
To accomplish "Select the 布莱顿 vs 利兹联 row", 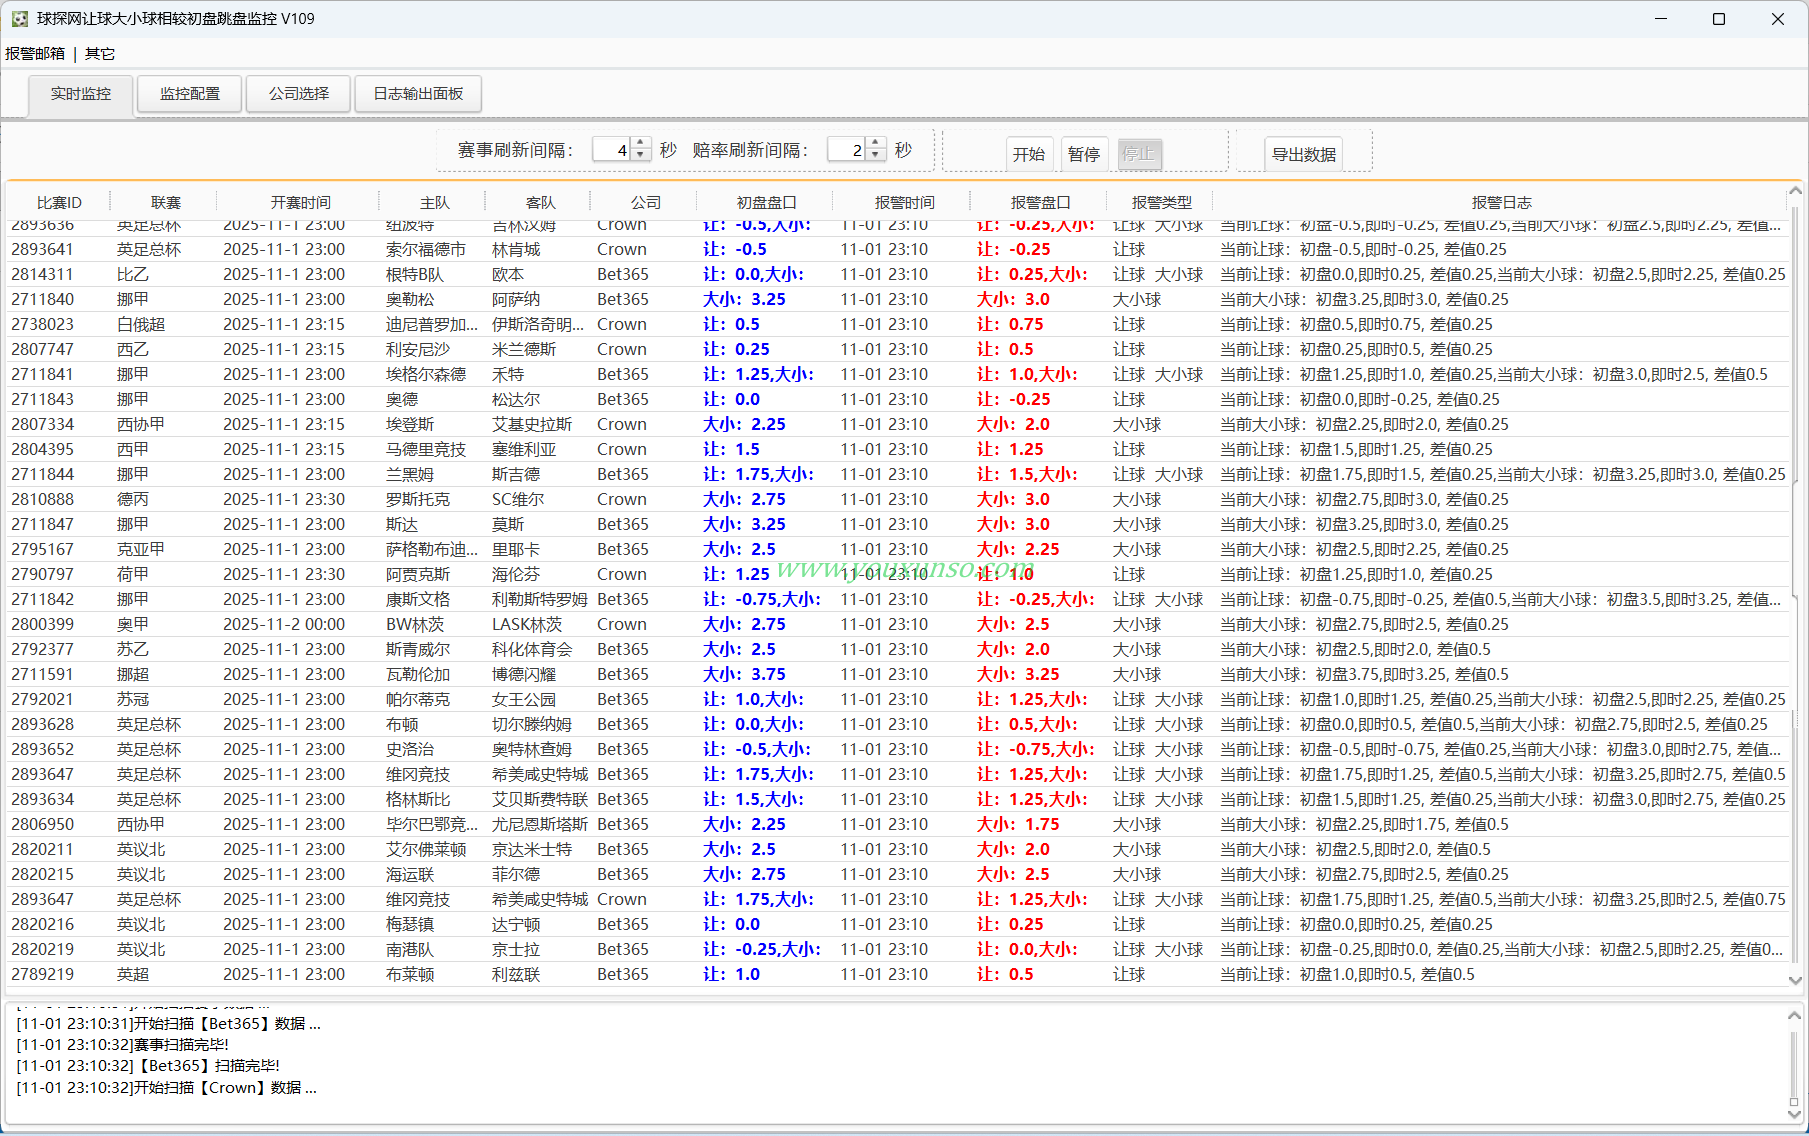I will tap(897, 975).
